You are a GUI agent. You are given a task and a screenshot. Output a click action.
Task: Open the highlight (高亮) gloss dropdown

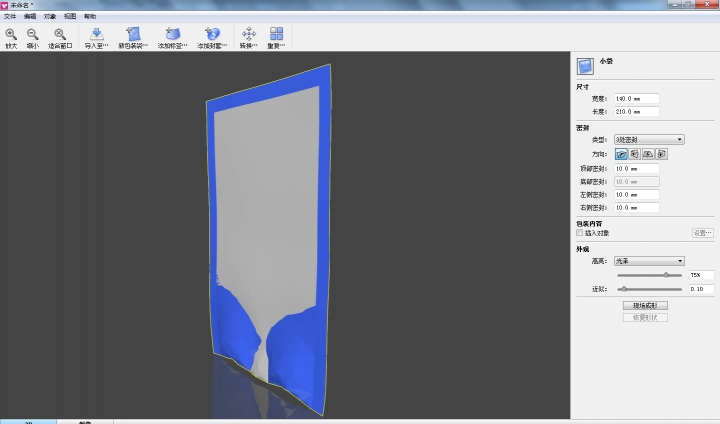pos(649,261)
